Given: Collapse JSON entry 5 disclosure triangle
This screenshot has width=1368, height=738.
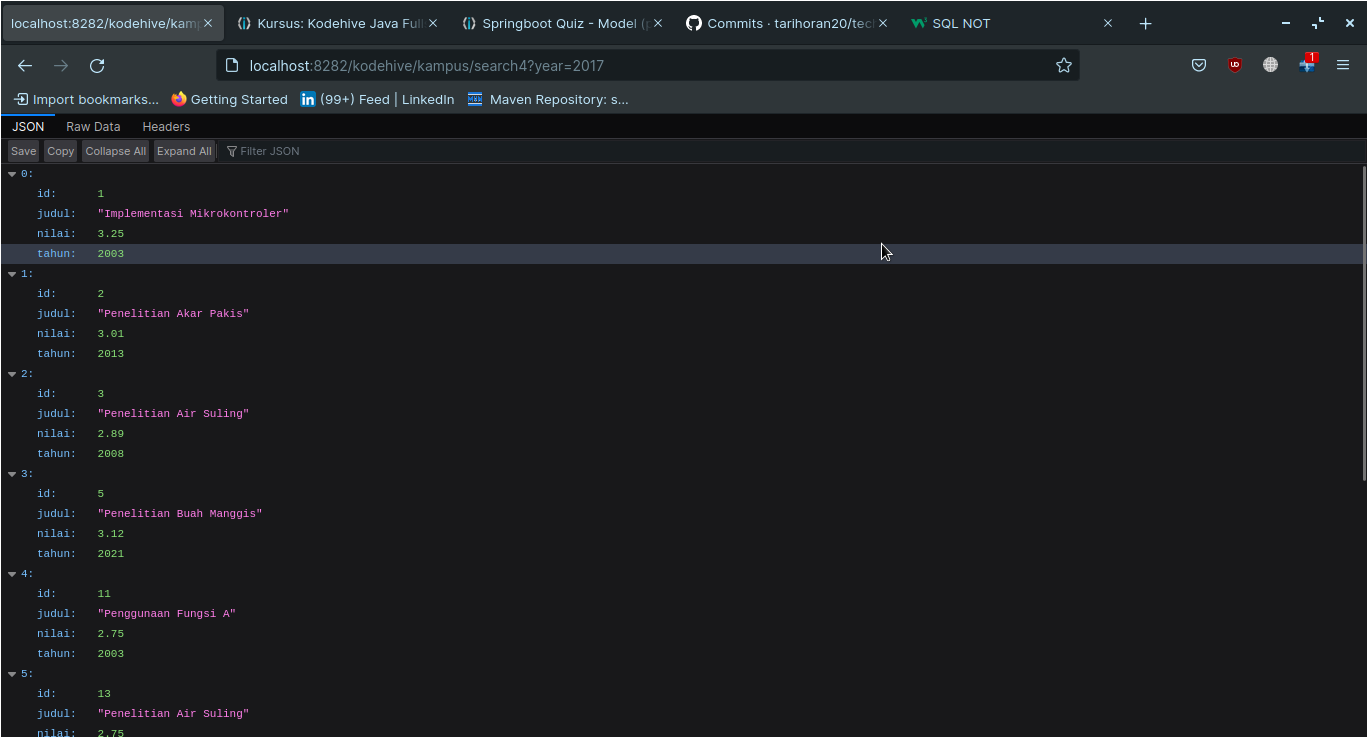Looking at the screenshot, I should pos(12,673).
